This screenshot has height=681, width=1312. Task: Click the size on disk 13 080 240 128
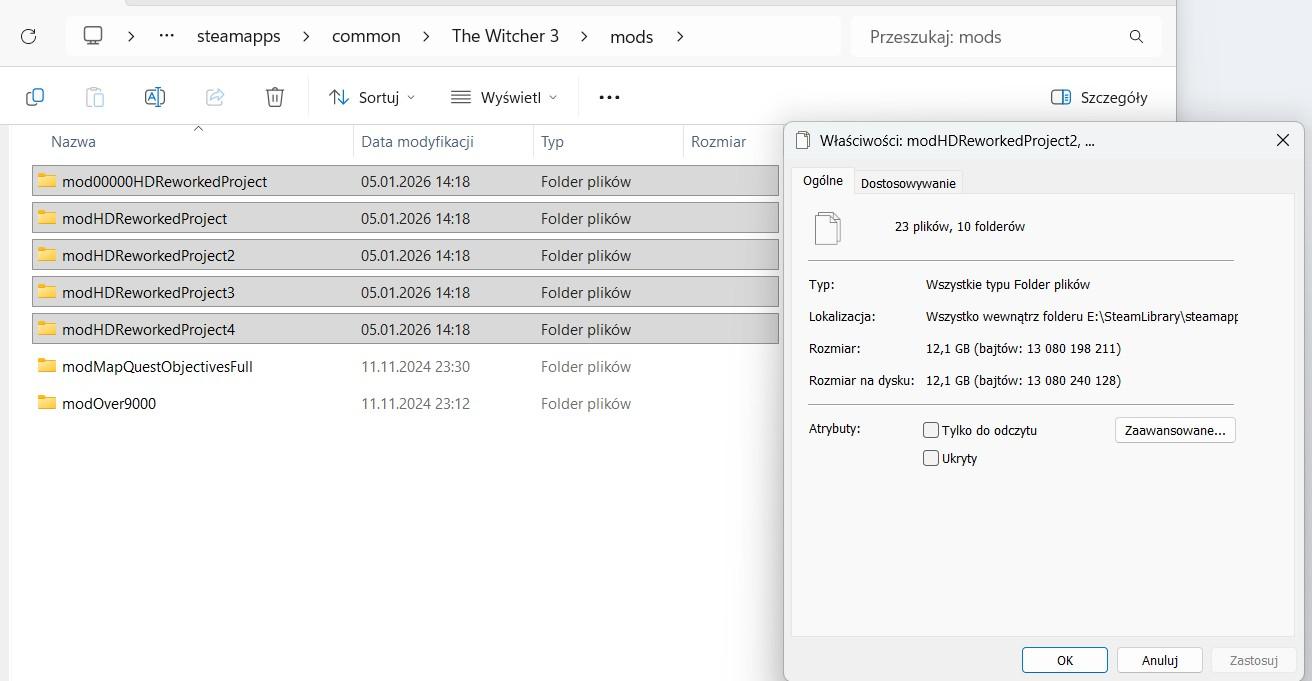1023,380
